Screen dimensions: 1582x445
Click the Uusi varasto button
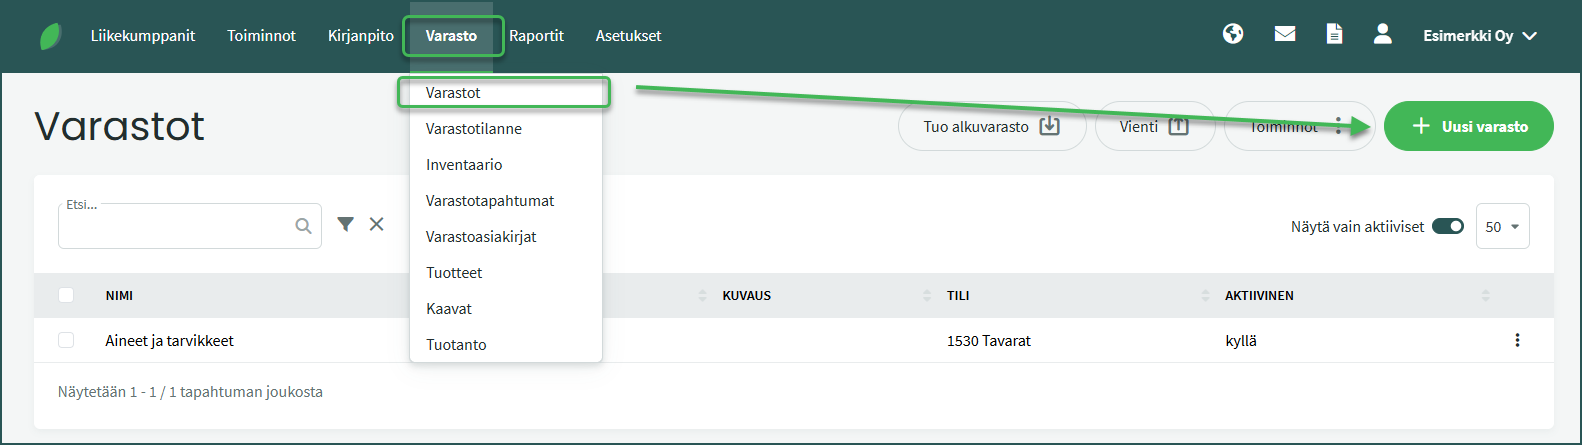click(1468, 126)
